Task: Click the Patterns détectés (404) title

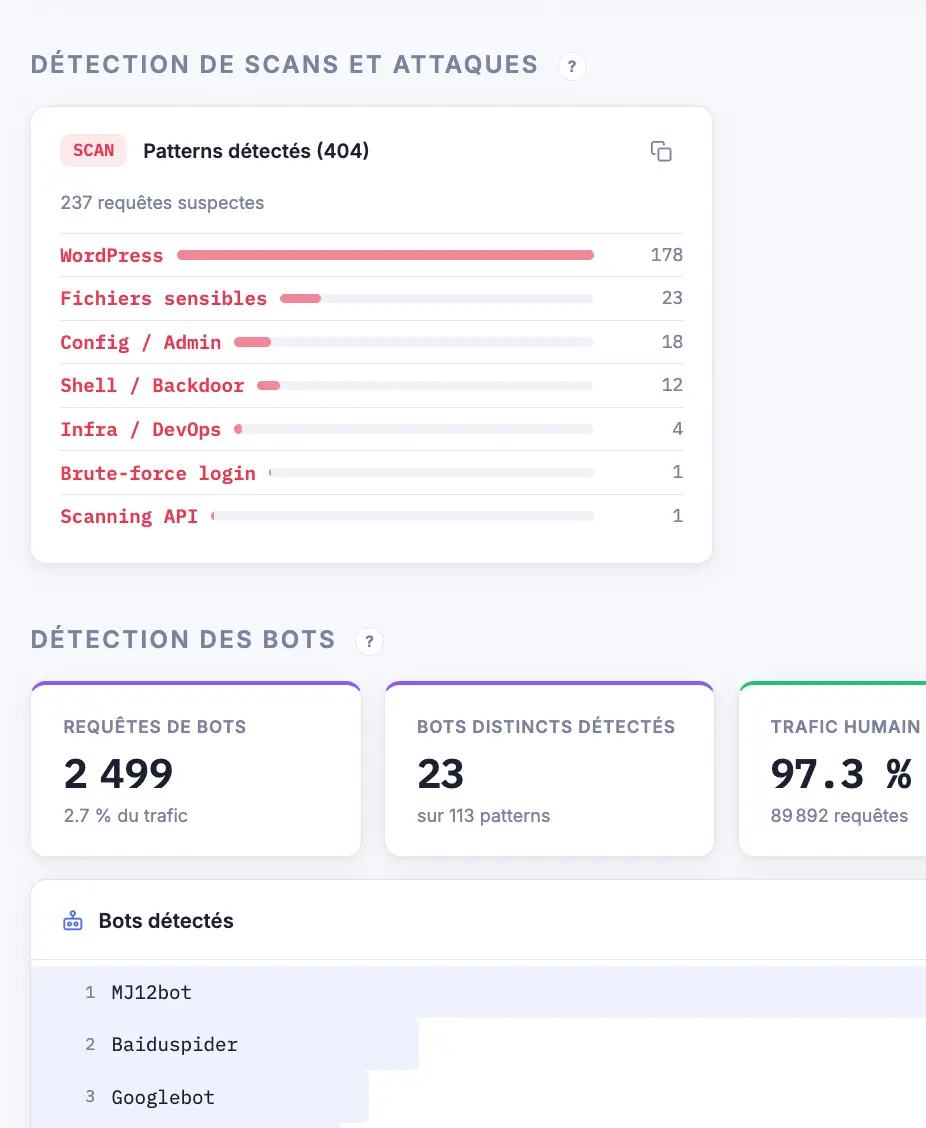Action: (x=256, y=151)
